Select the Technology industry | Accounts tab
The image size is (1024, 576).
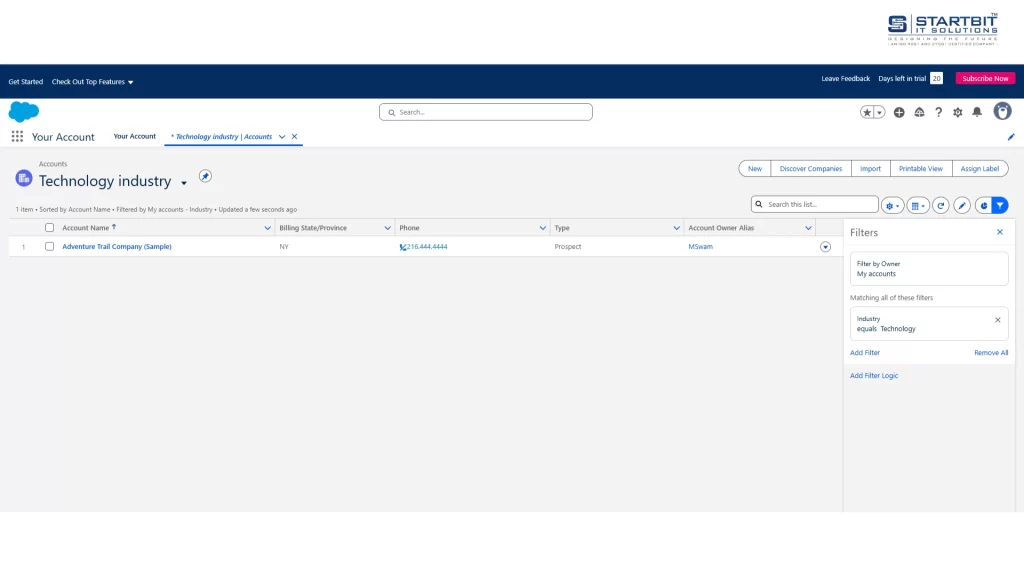[x=223, y=136]
